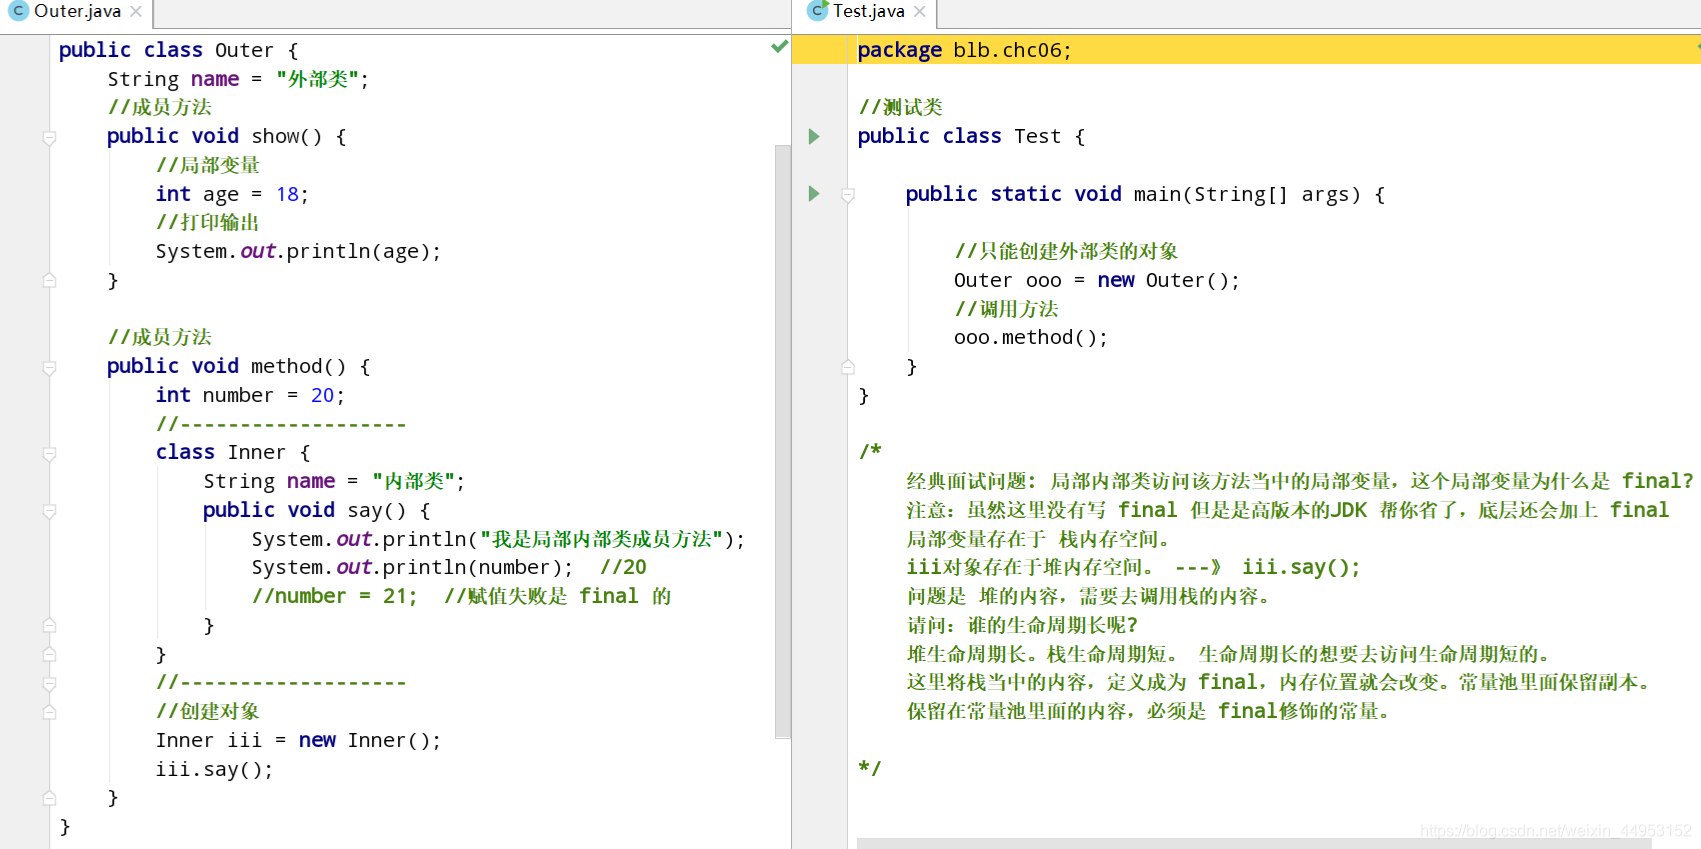Click the vertical scrollbar in Outer.java editor
This screenshot has height=849, width=1701.
tap(783, 440)
